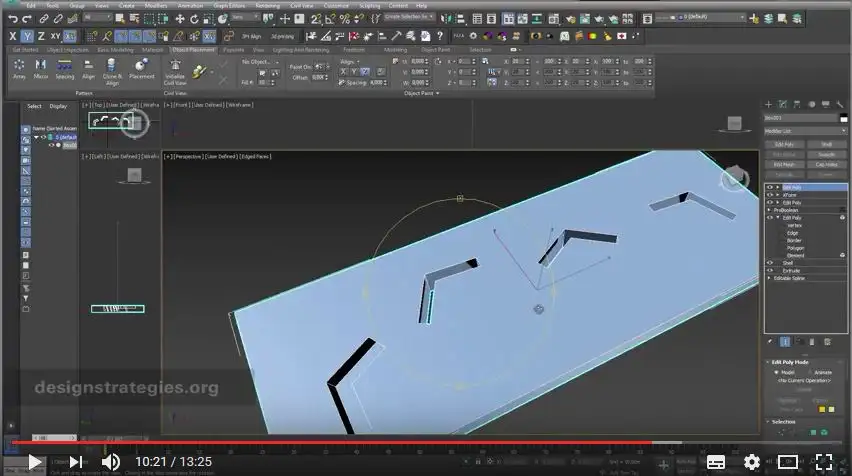Open the Clone & Align tool
Image resolution: width=852 pixels, height=476 pixels.
tap(112, 72)
